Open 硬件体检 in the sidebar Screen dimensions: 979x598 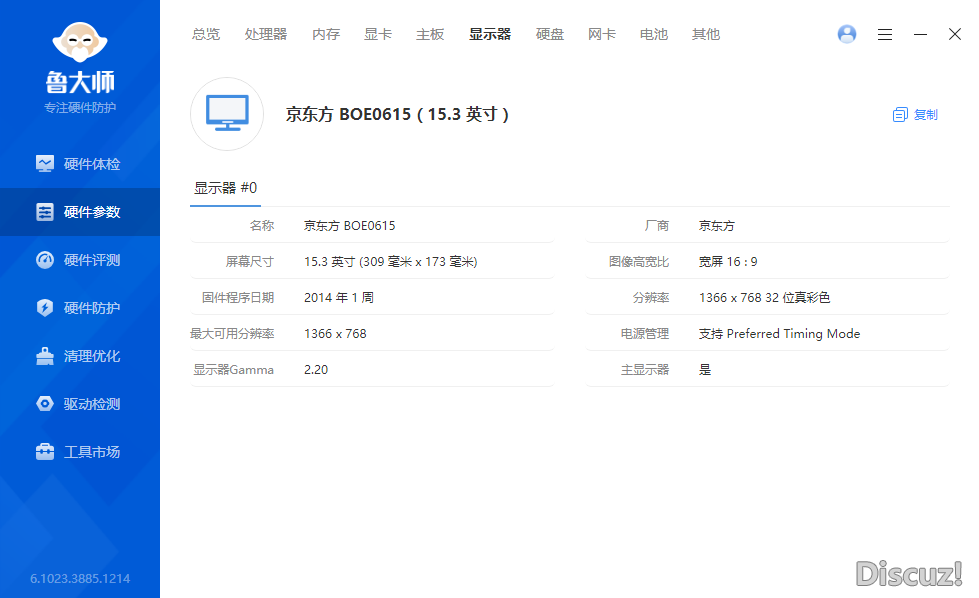(80, 164)
